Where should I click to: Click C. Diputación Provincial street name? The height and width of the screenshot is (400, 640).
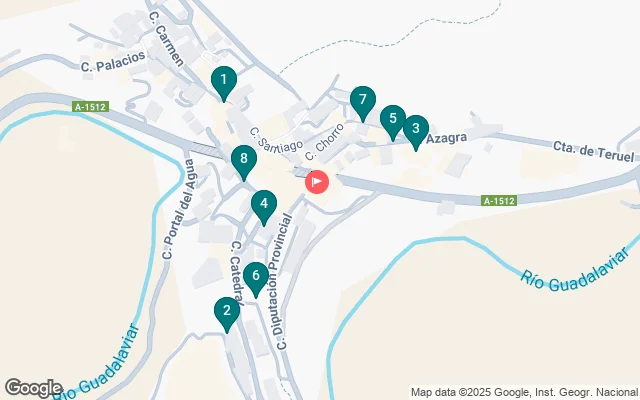[x=284, y=282]
